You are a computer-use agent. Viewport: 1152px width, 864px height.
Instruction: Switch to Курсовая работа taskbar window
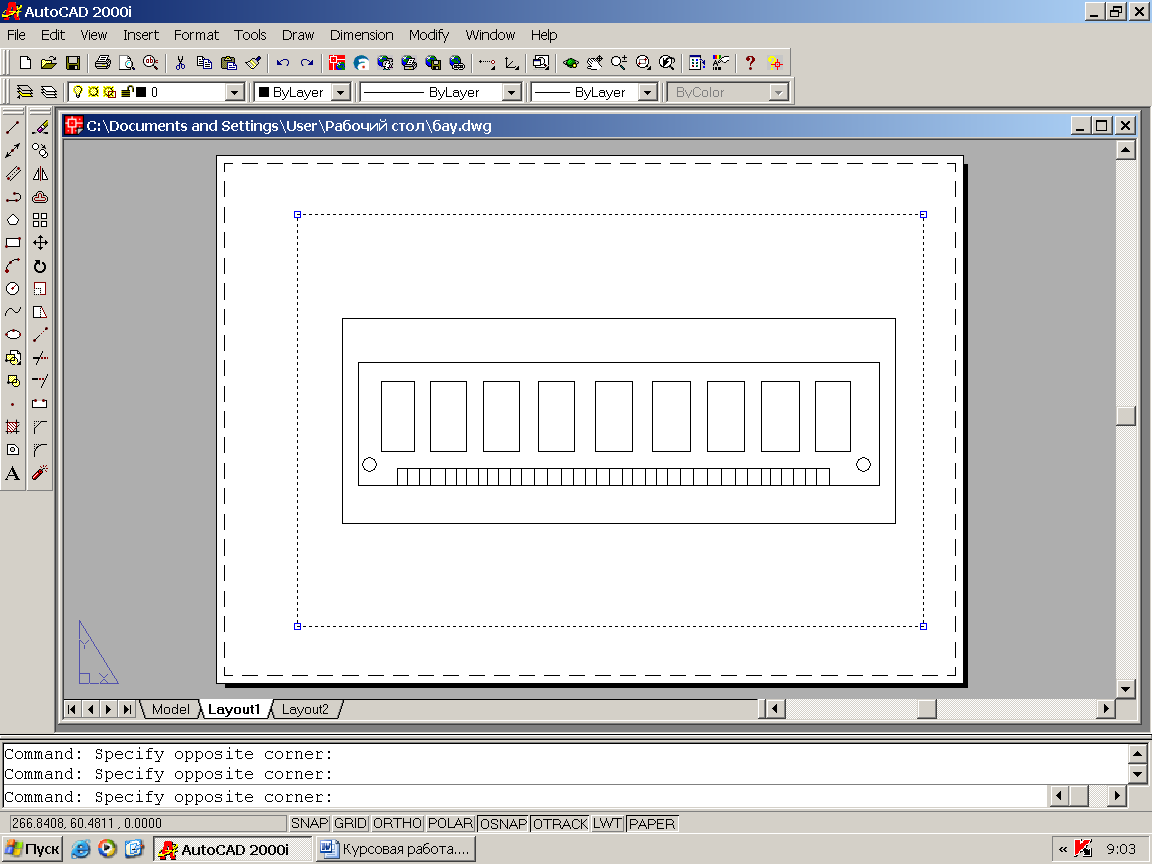(x=397, y=849)
